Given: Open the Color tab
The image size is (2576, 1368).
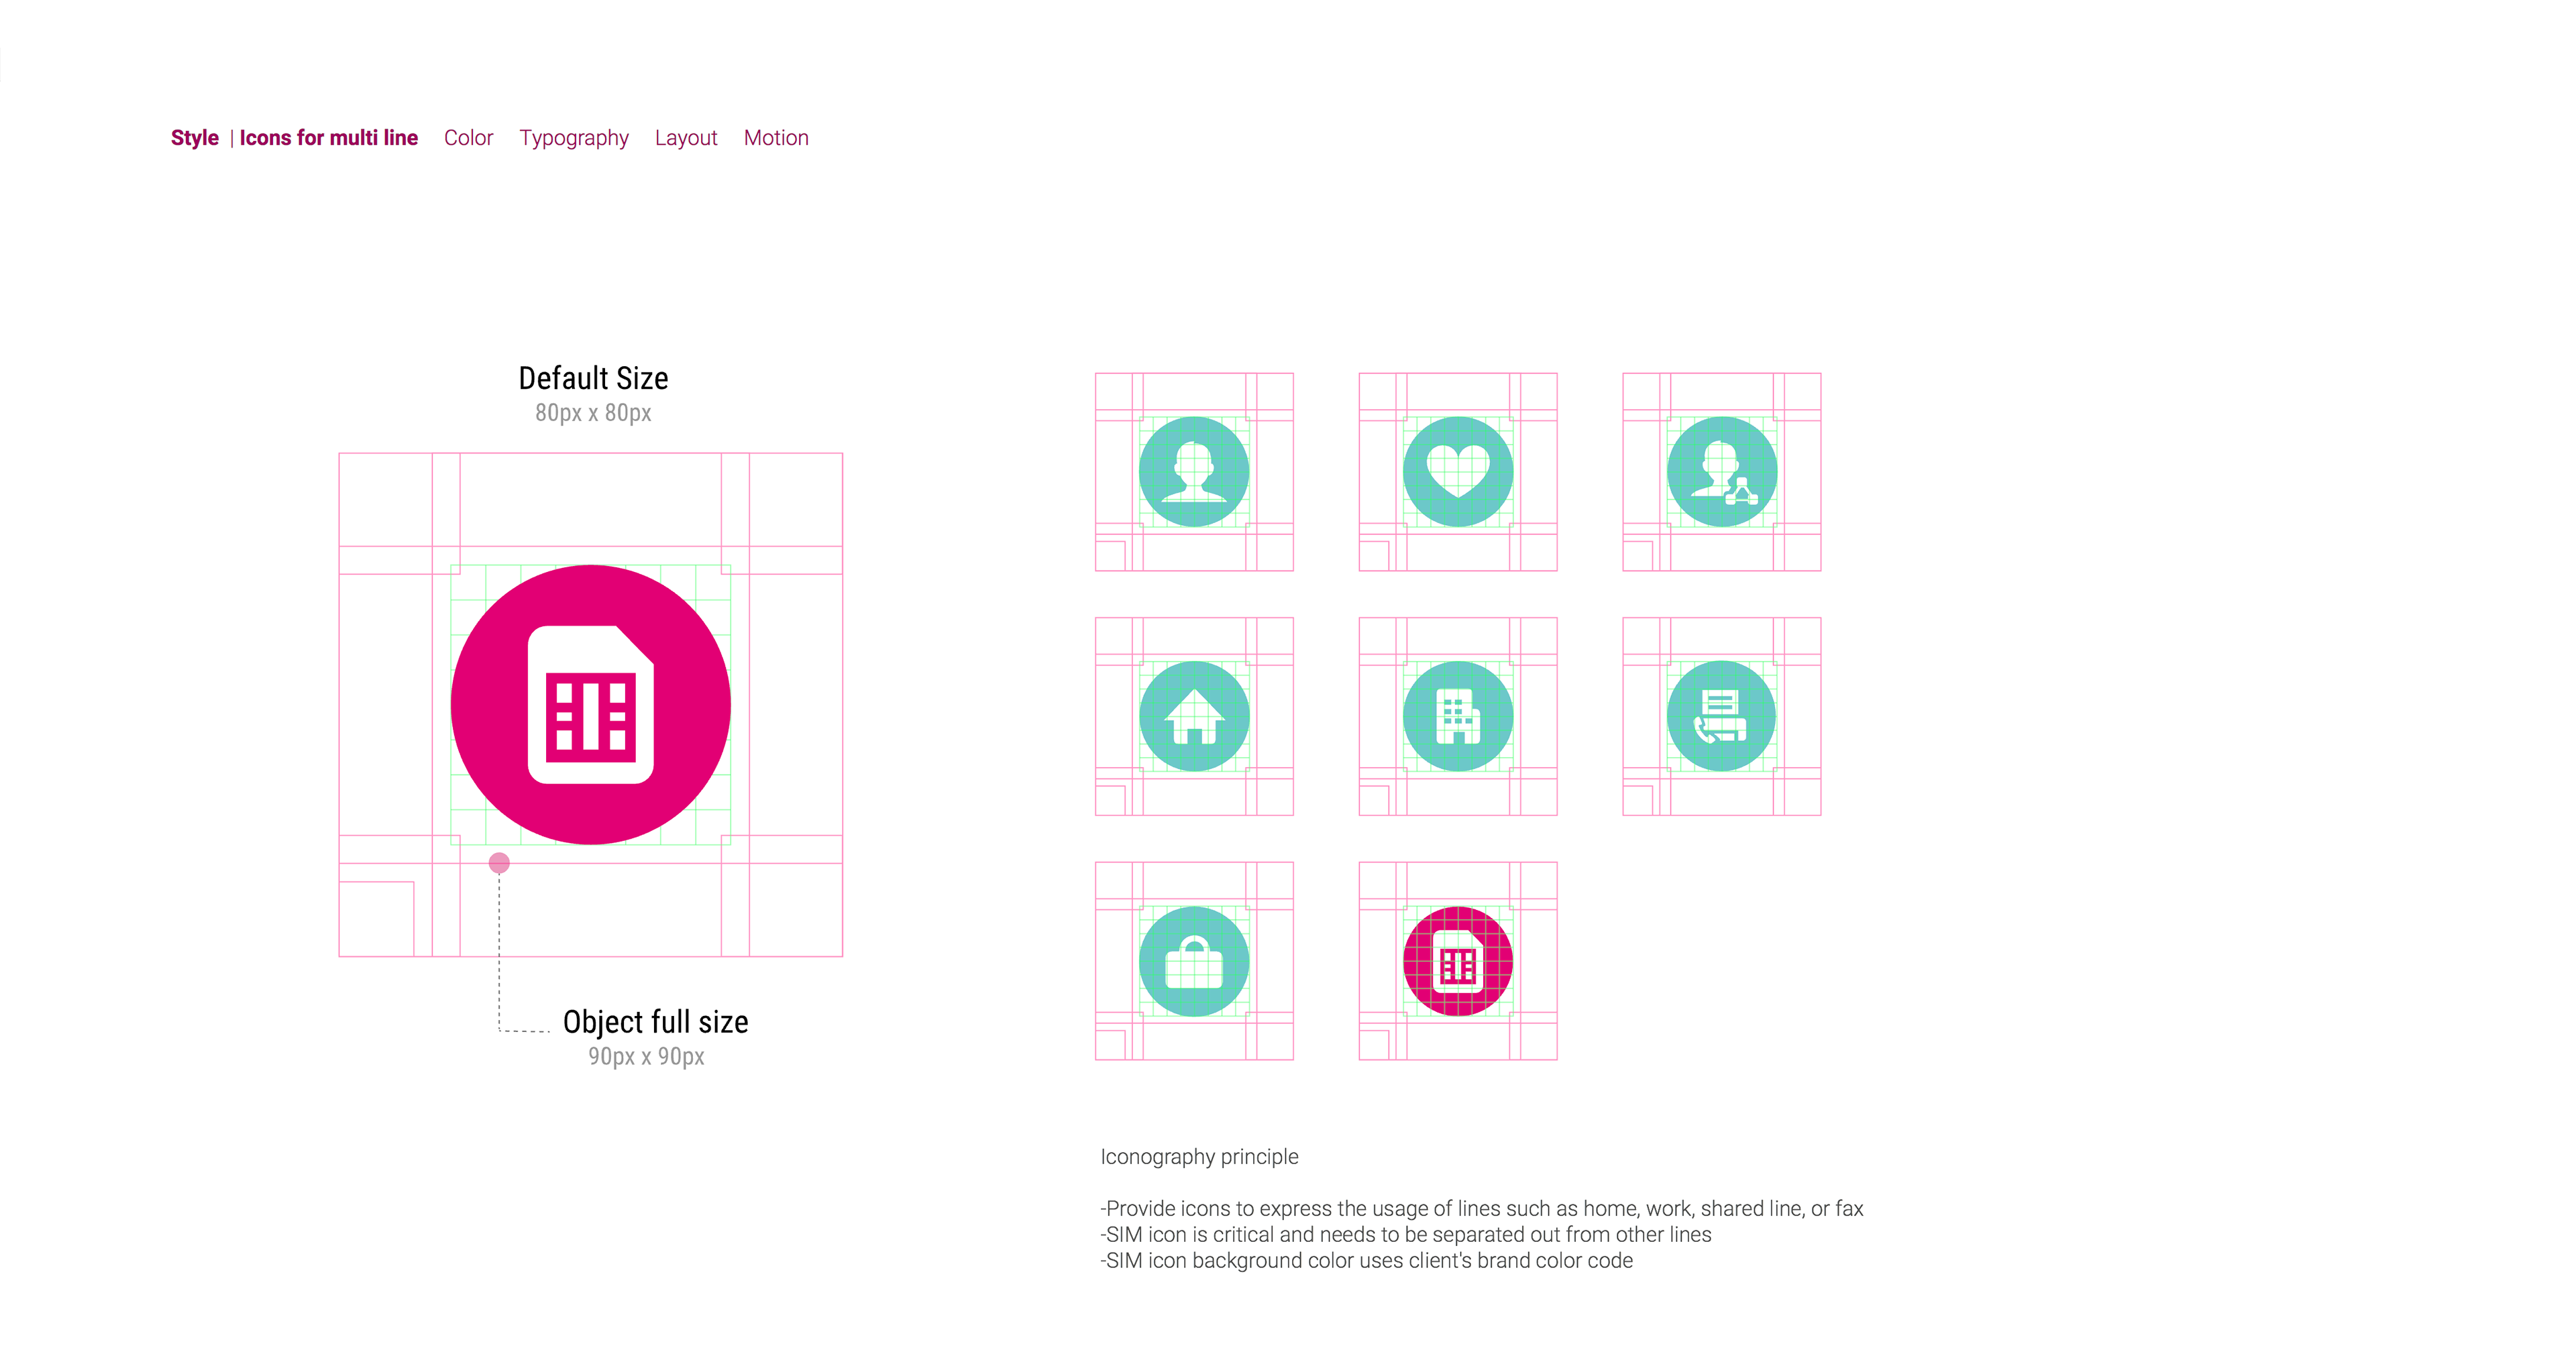Looking at the screenshot, I should click(x=468, y=138).
